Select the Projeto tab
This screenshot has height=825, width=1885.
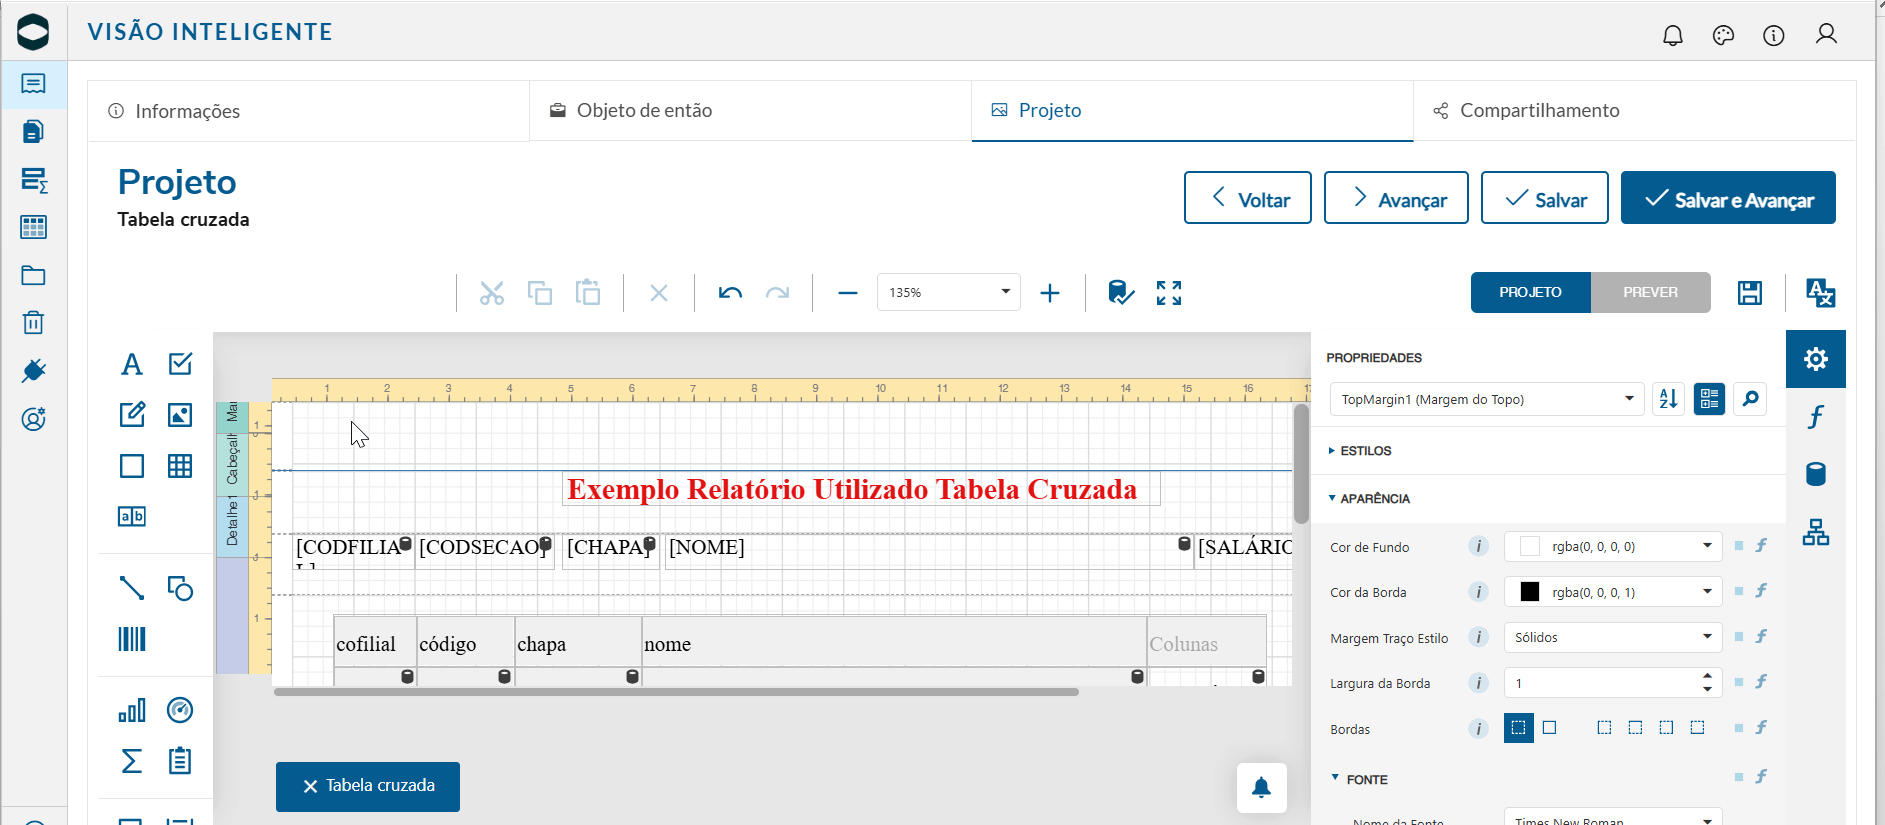(1192, 111)
